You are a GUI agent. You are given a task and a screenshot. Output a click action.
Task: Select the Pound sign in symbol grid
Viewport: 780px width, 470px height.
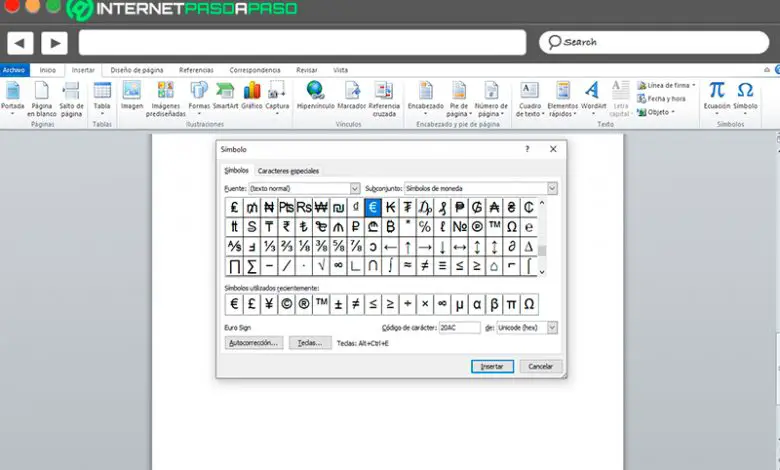coord(234,207)
